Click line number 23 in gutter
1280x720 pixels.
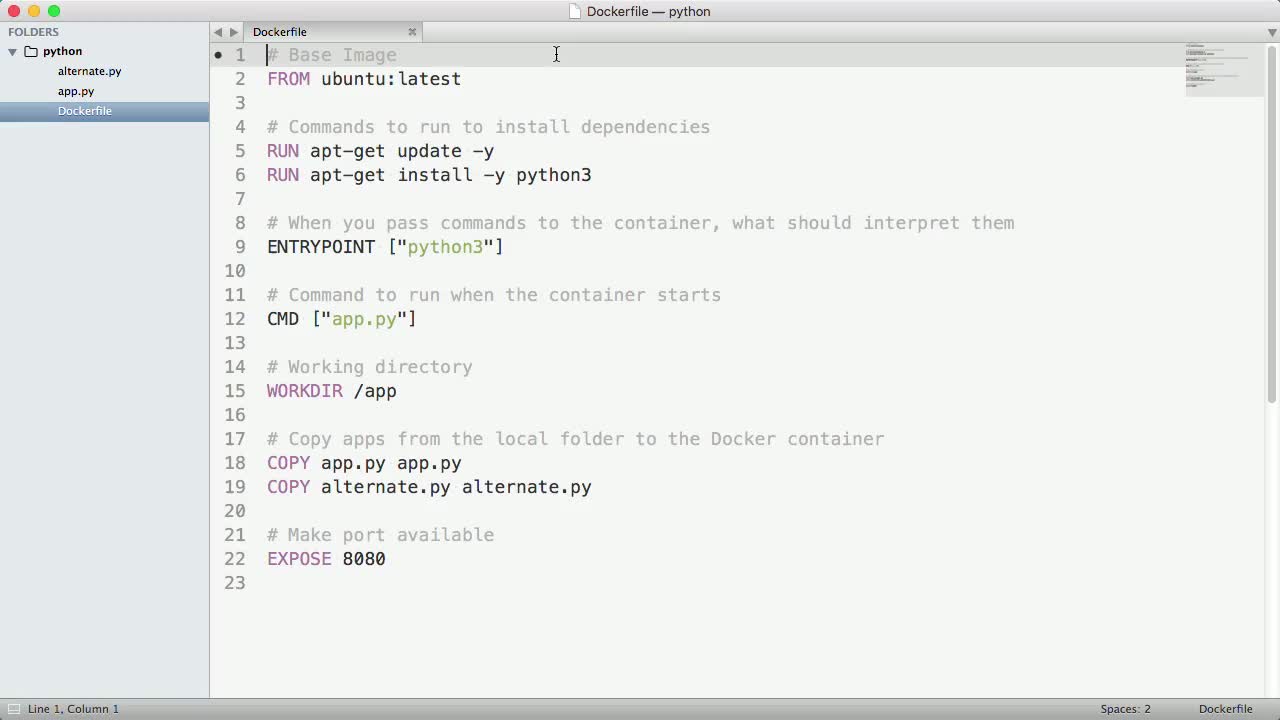pos(235,583)
